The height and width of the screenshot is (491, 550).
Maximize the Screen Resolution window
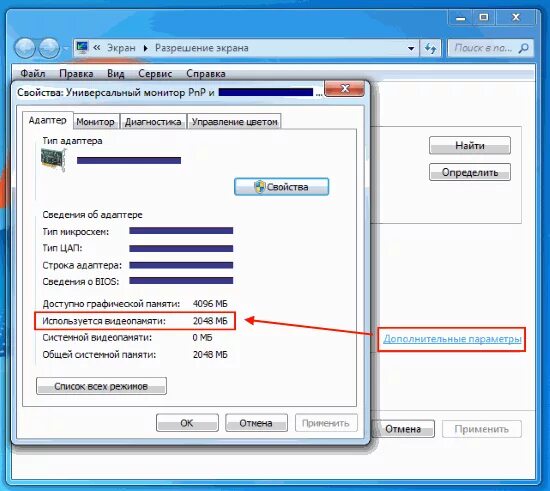[484, 18]
